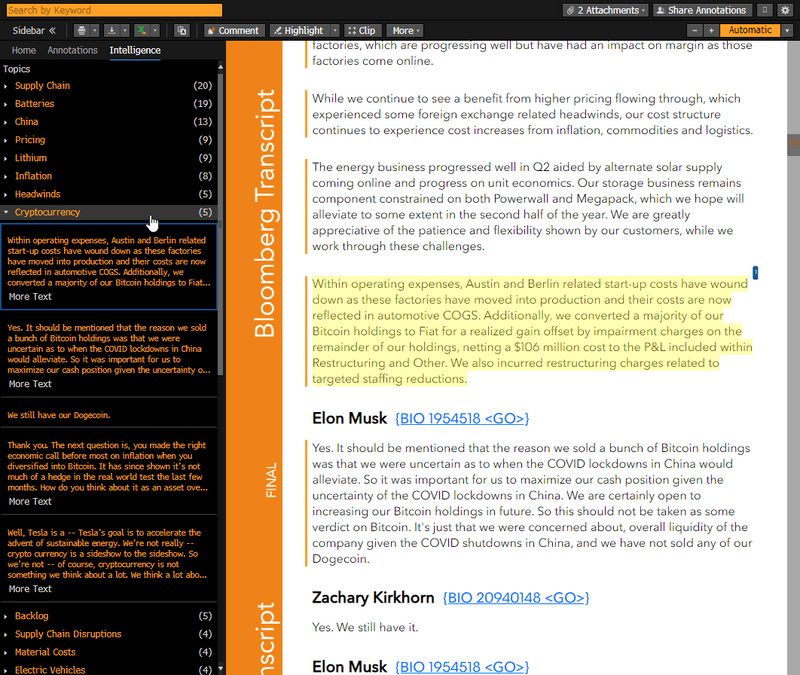Click the Share Annotations button
800x675 pixels.
click(x=701, y=10)
